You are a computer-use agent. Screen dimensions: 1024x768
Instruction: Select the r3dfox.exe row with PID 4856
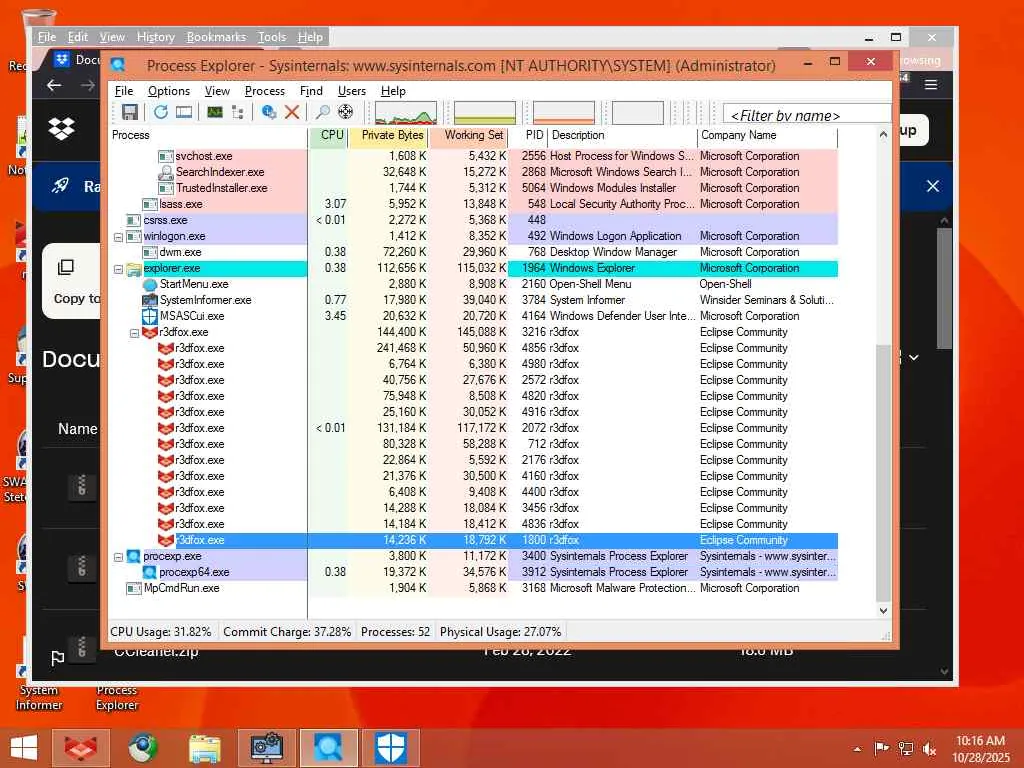click(473, 348)
